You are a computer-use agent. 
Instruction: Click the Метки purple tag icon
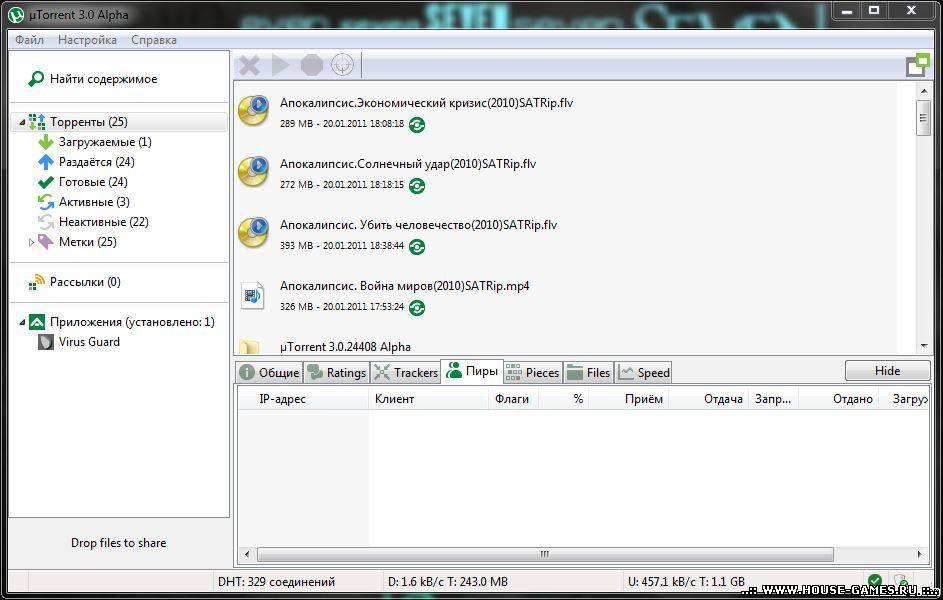pyautogui.click(x=46, y=242)
